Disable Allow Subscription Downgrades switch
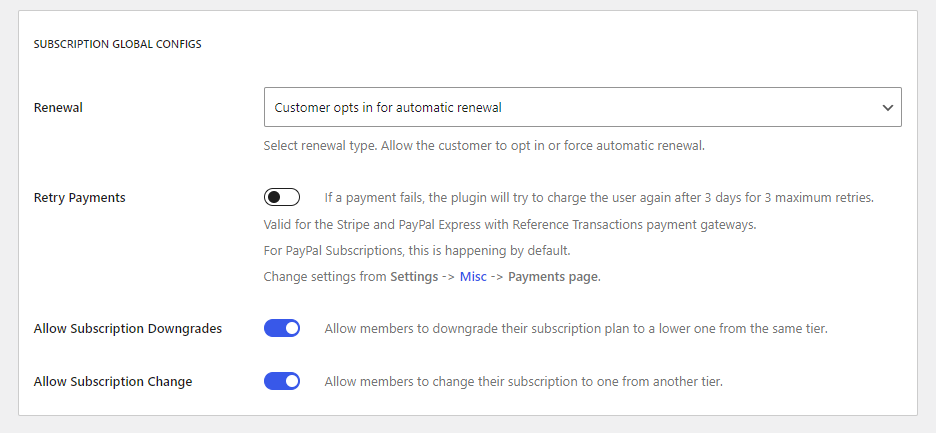The image size is (936, 433). 282,328
